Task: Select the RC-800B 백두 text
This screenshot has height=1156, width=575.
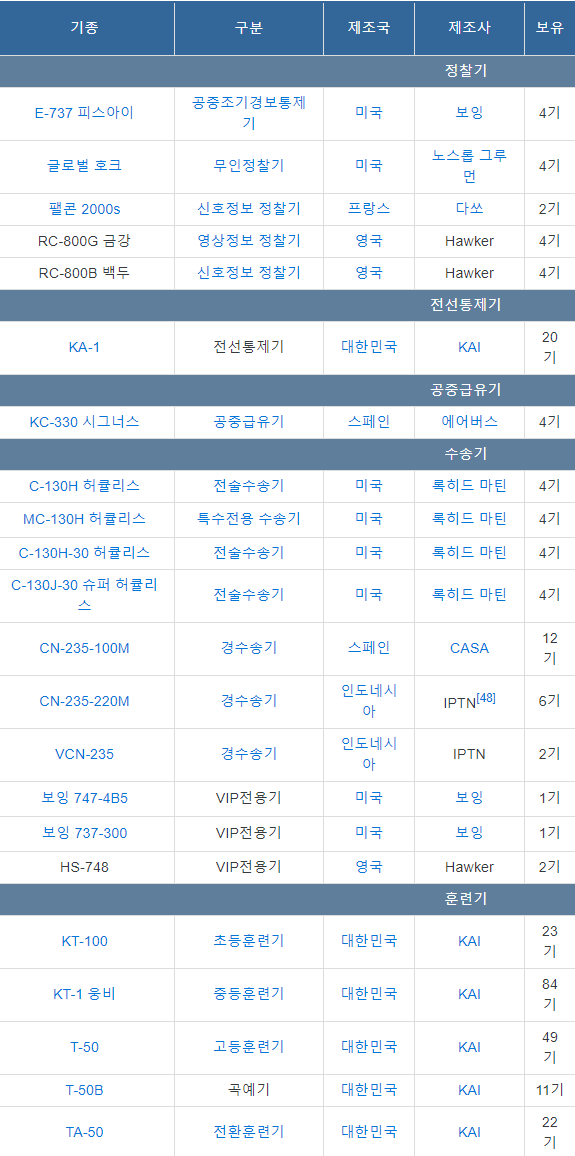Action: pos(84,273)
